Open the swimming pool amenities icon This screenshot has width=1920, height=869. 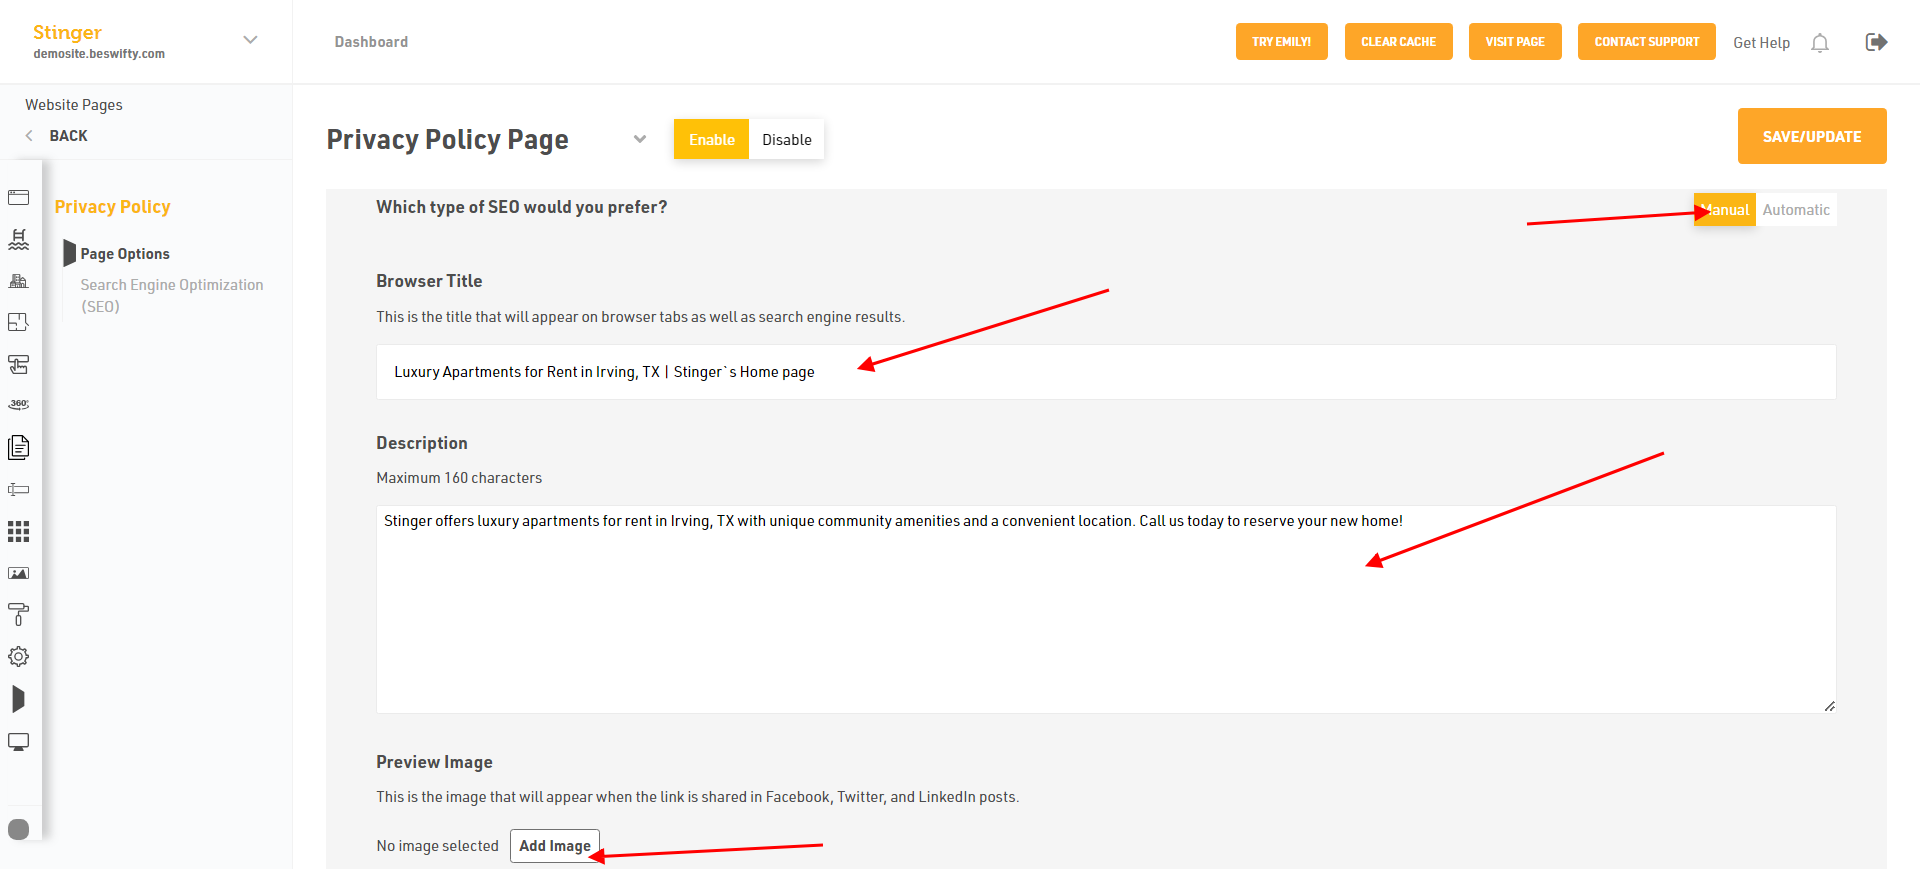click(x=18, y=239)
